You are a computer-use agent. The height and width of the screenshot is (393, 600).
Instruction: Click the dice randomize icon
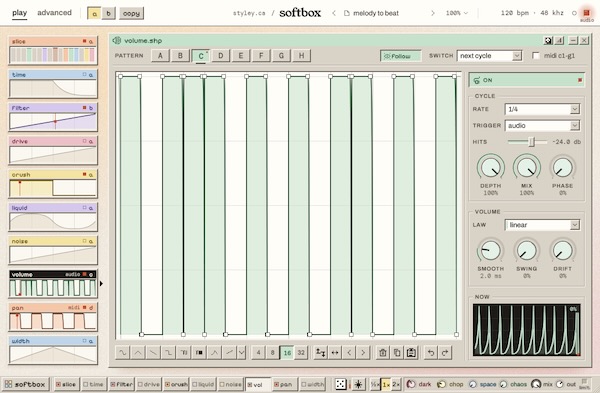(341, 384)
